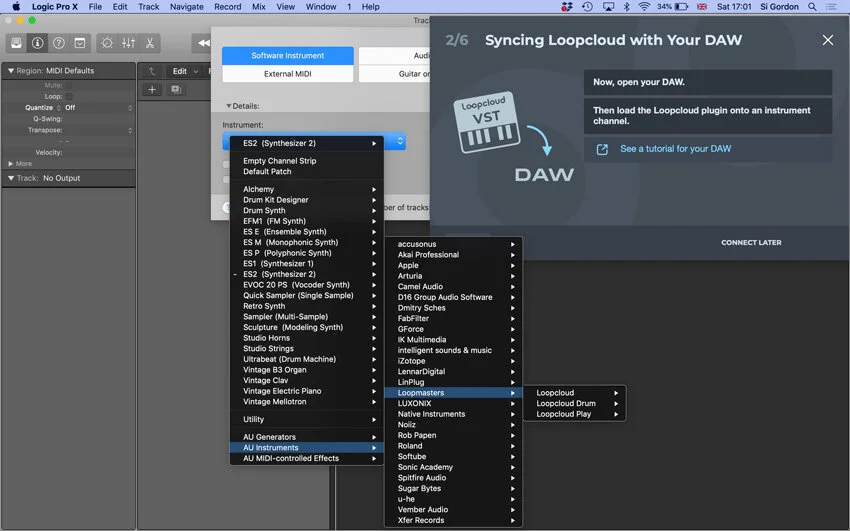Choose Native Instruments manufacturer
Screen dimensions: 850x531
click(x=453, y=414)
